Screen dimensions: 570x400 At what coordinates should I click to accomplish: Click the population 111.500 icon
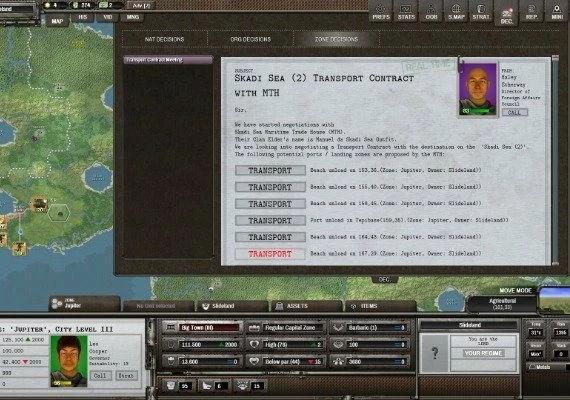pos(170,344)
